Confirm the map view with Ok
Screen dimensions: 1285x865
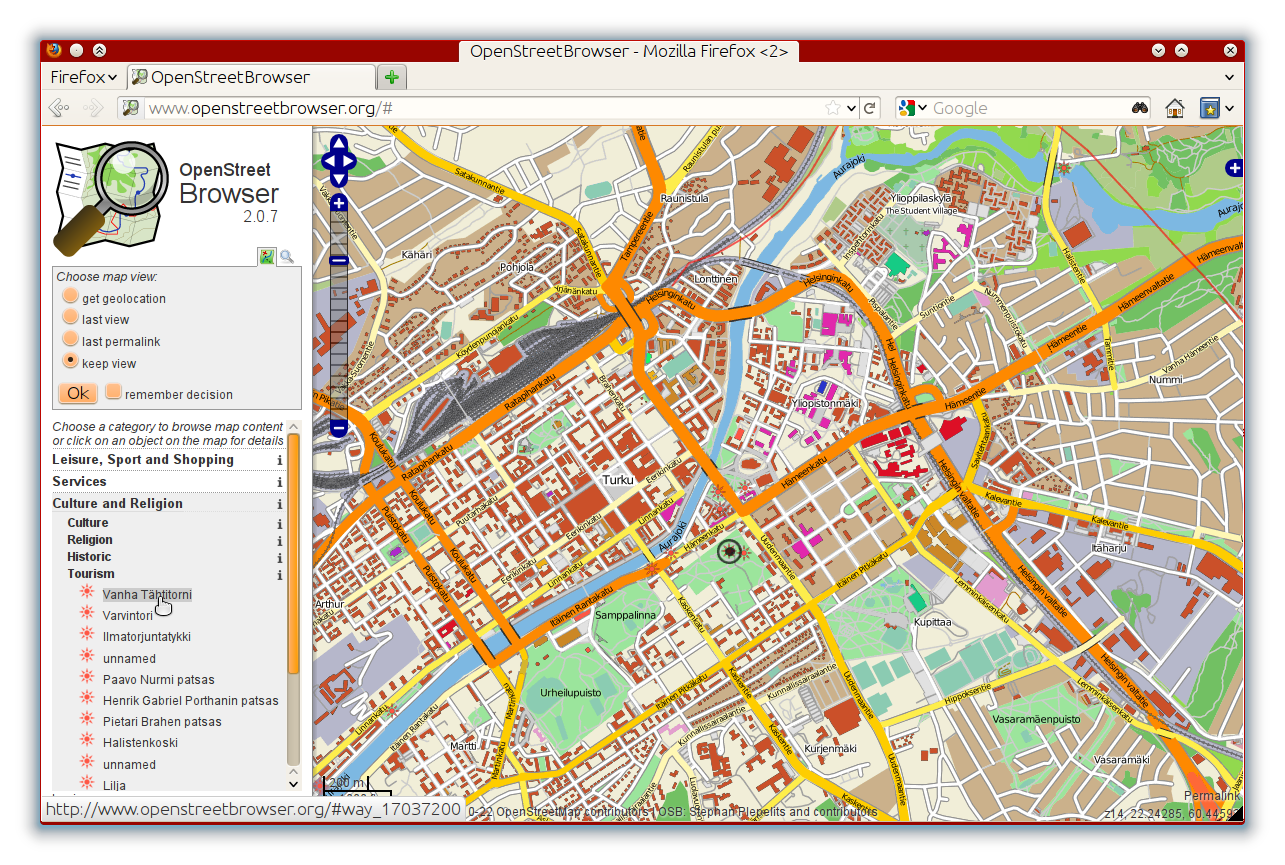click(x=78, y=393)
